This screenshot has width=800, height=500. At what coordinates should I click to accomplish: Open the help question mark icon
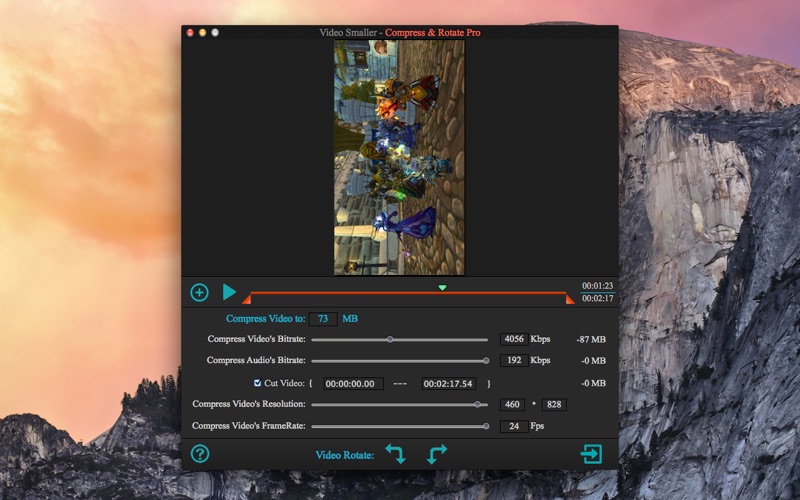[x=200, y=454]
